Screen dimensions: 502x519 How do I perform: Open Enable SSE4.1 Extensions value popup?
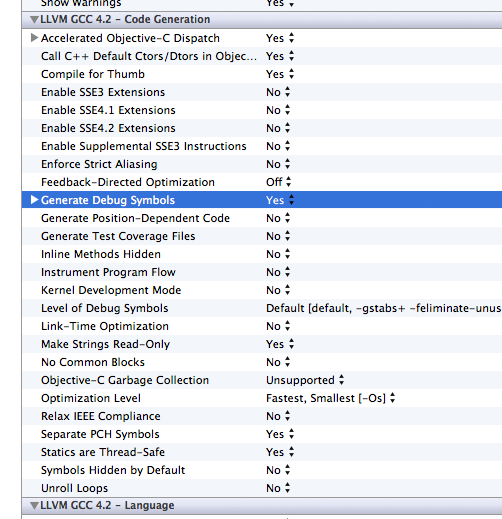(x=278, y=110)
